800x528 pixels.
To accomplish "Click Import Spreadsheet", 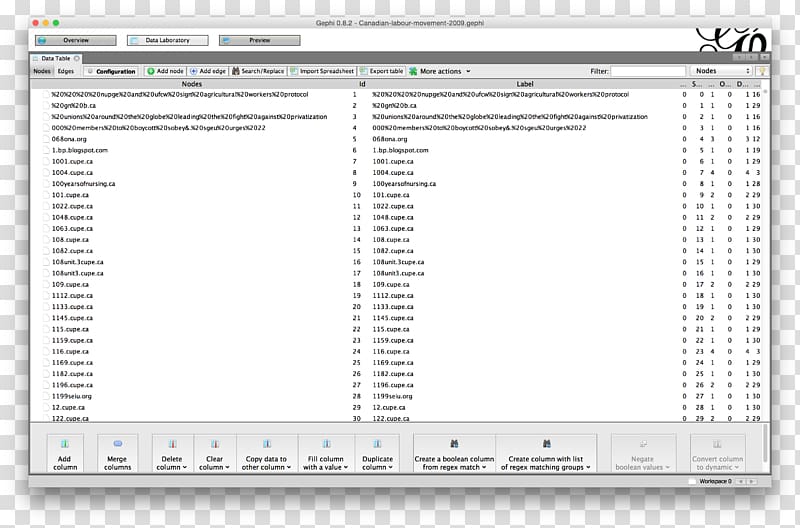I will (x=322, y=71).
